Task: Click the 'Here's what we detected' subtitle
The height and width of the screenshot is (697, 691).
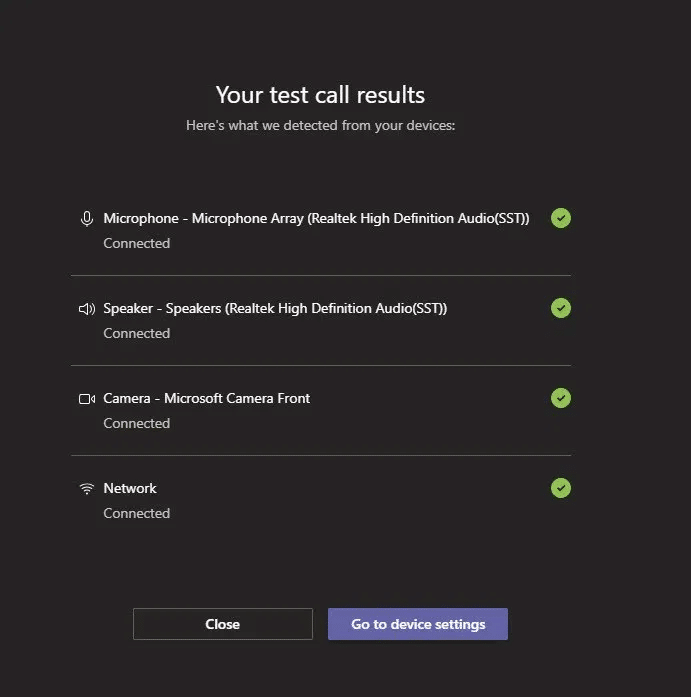Action: [x=320, y=126]
